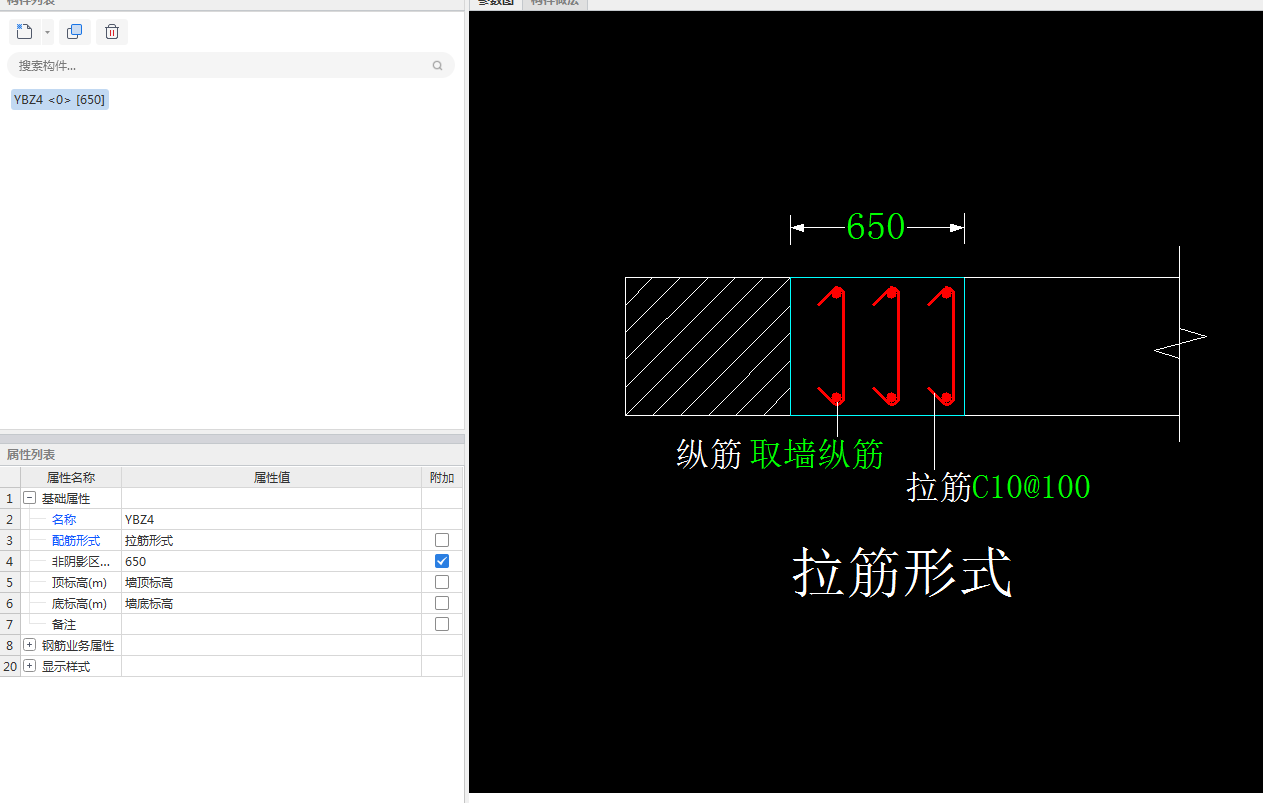Click the 配筋形式 value 拉筋形式
Screen dimensions: 1263x803
(271, 540)
